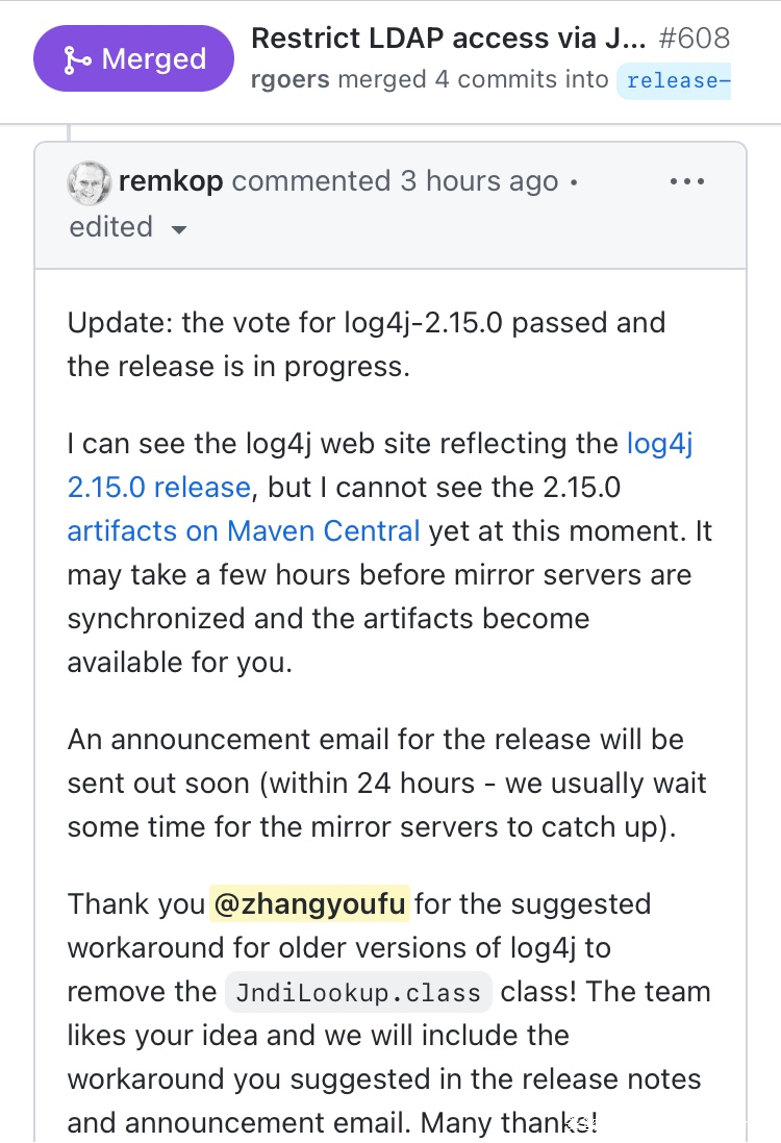781x1143 pixels.
Task: Click the JndiLookup.class inline code
Action: click(x=358, y=993)
